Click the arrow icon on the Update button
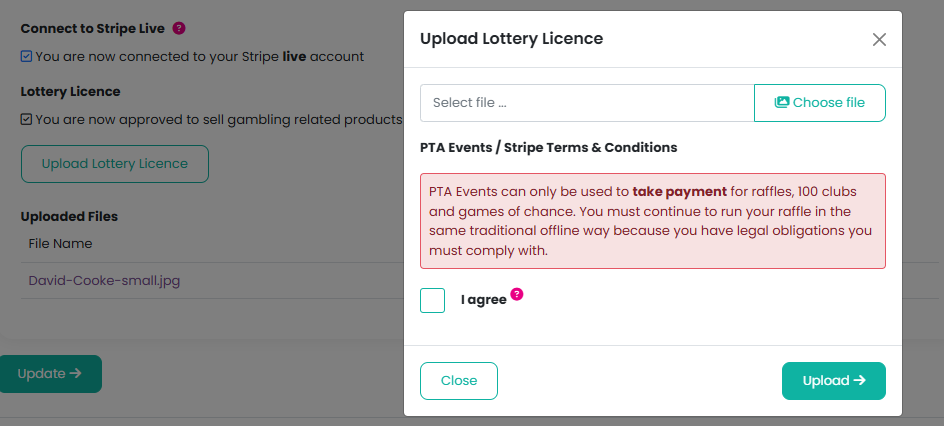 tap(75, 374)
